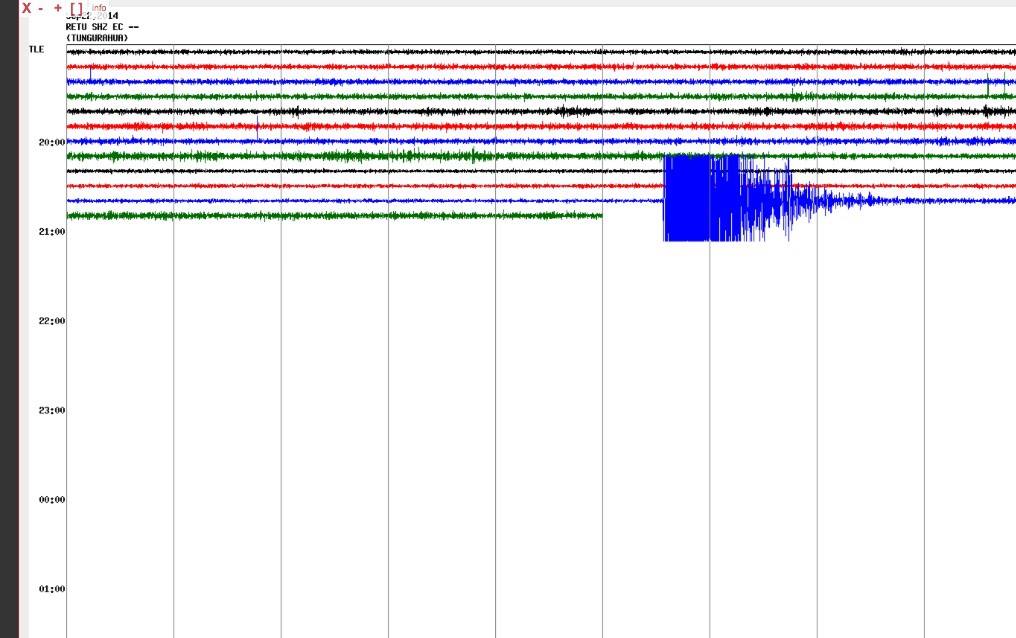1016x638 pixels.
Task: Select the 01:00 time marker
Action: tap(52, 589)
